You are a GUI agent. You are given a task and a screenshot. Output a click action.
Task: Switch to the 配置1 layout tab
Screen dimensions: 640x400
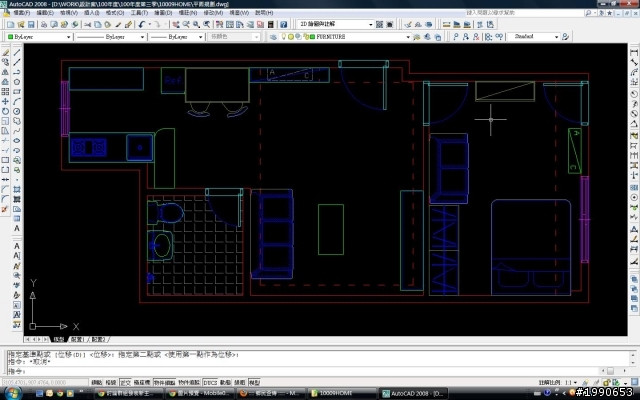pyautogui.click(x=78, y=339)
